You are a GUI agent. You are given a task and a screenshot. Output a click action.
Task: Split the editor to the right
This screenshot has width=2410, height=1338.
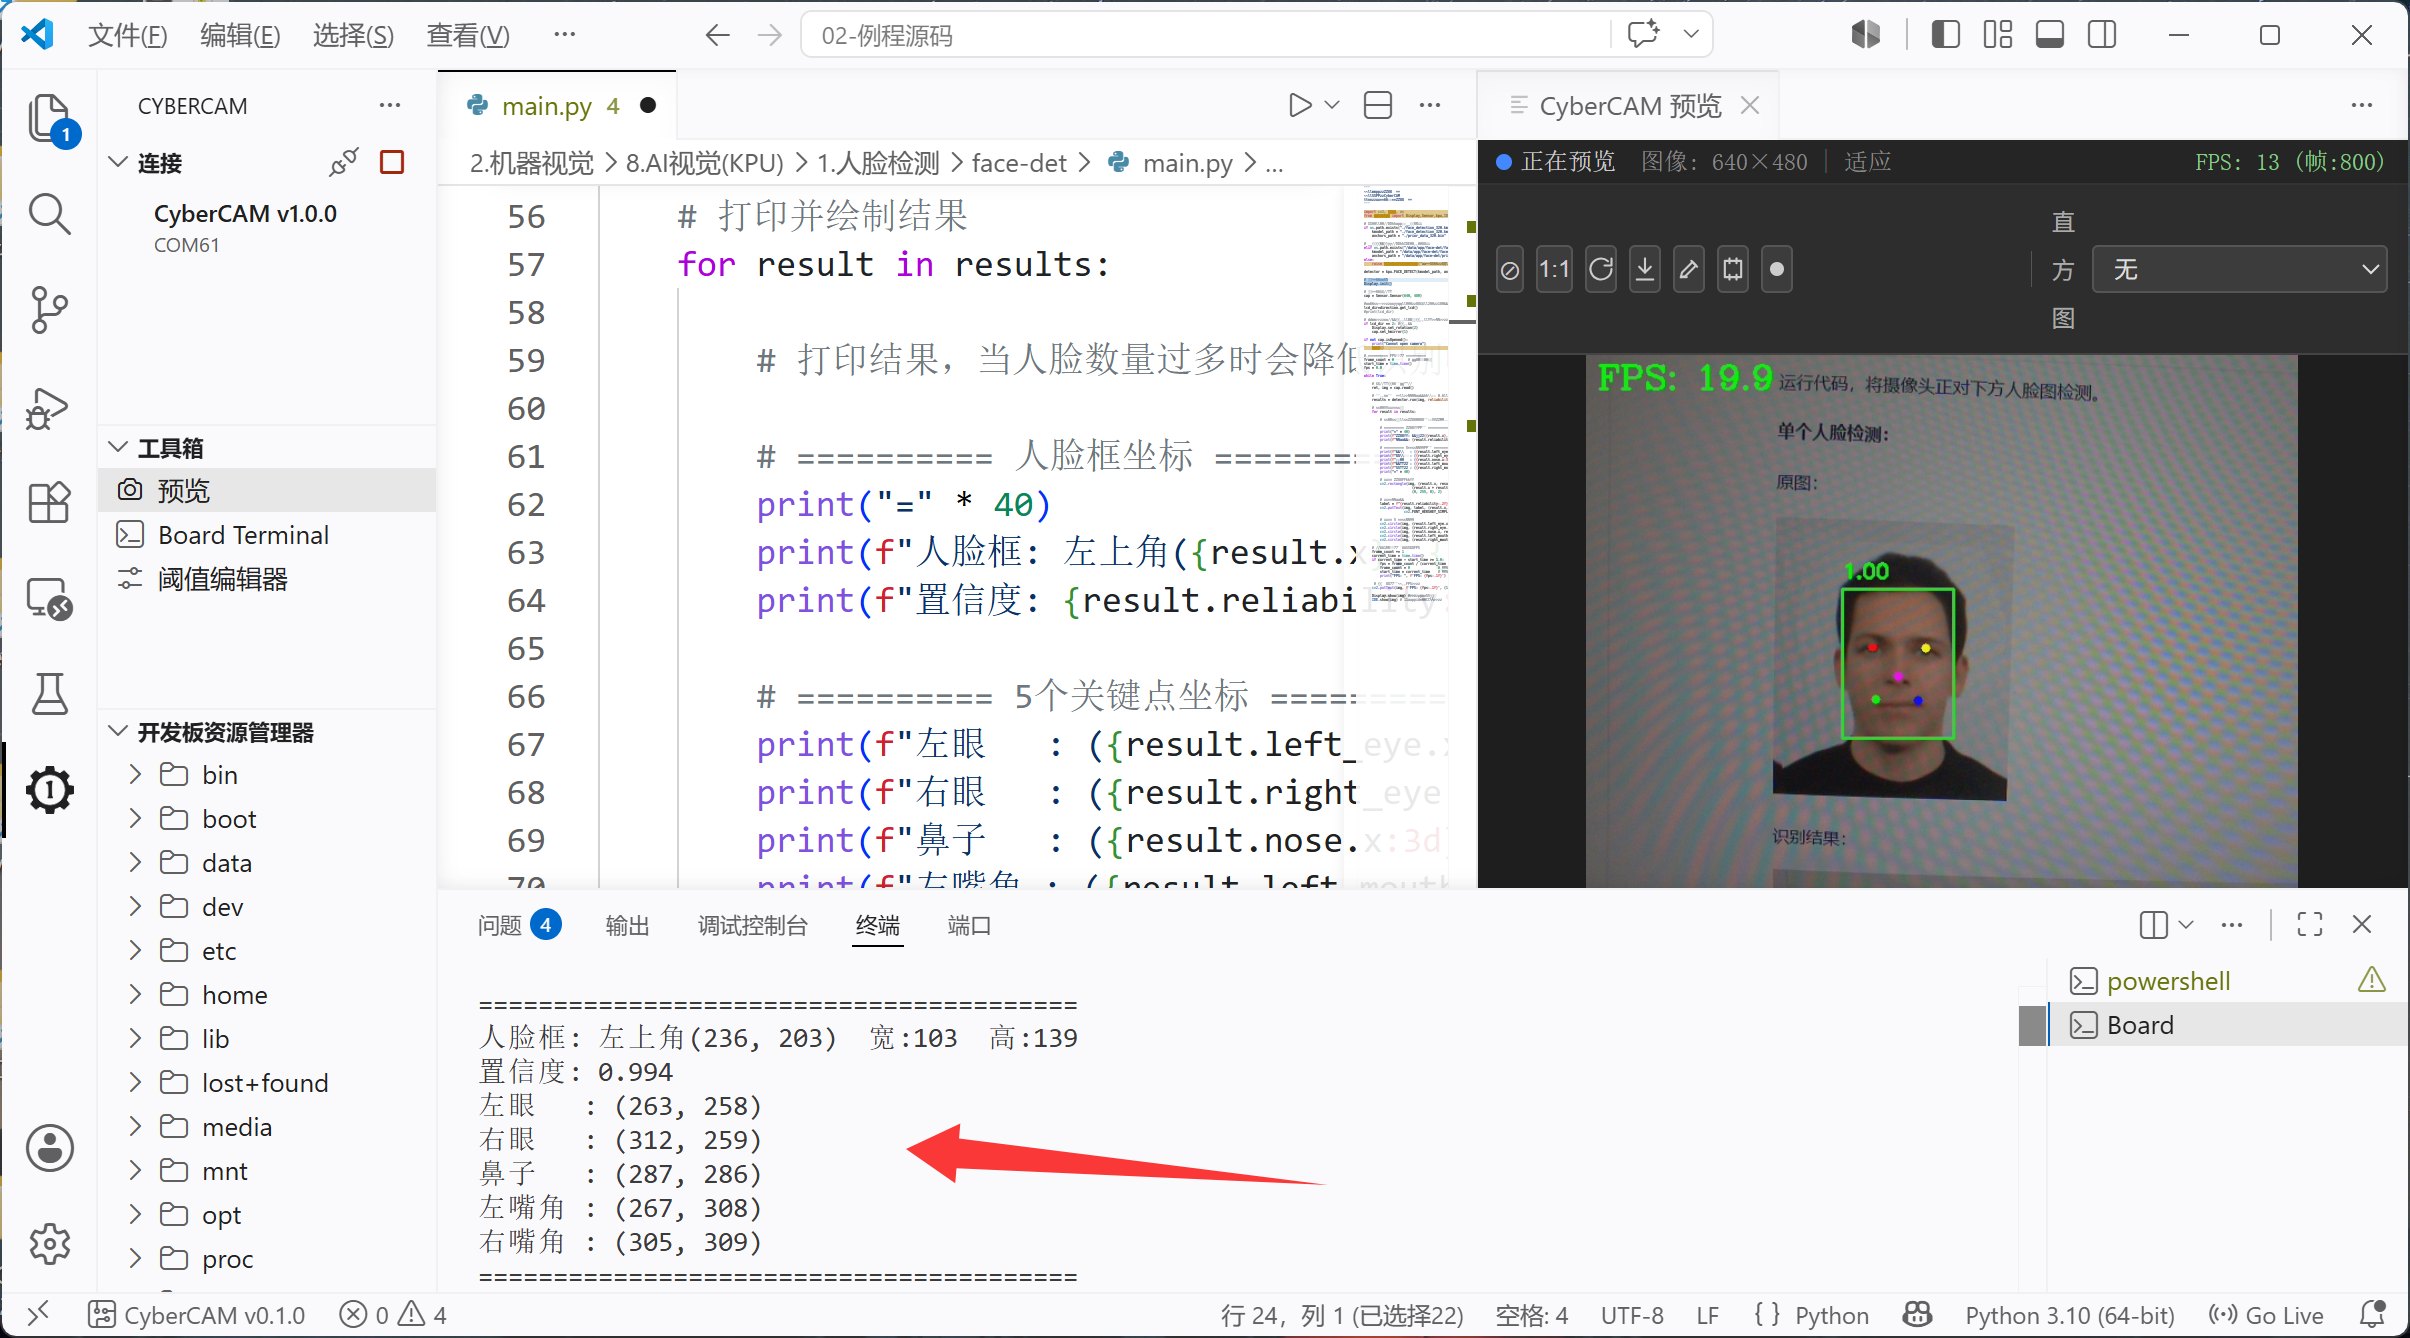[1378, 105]
